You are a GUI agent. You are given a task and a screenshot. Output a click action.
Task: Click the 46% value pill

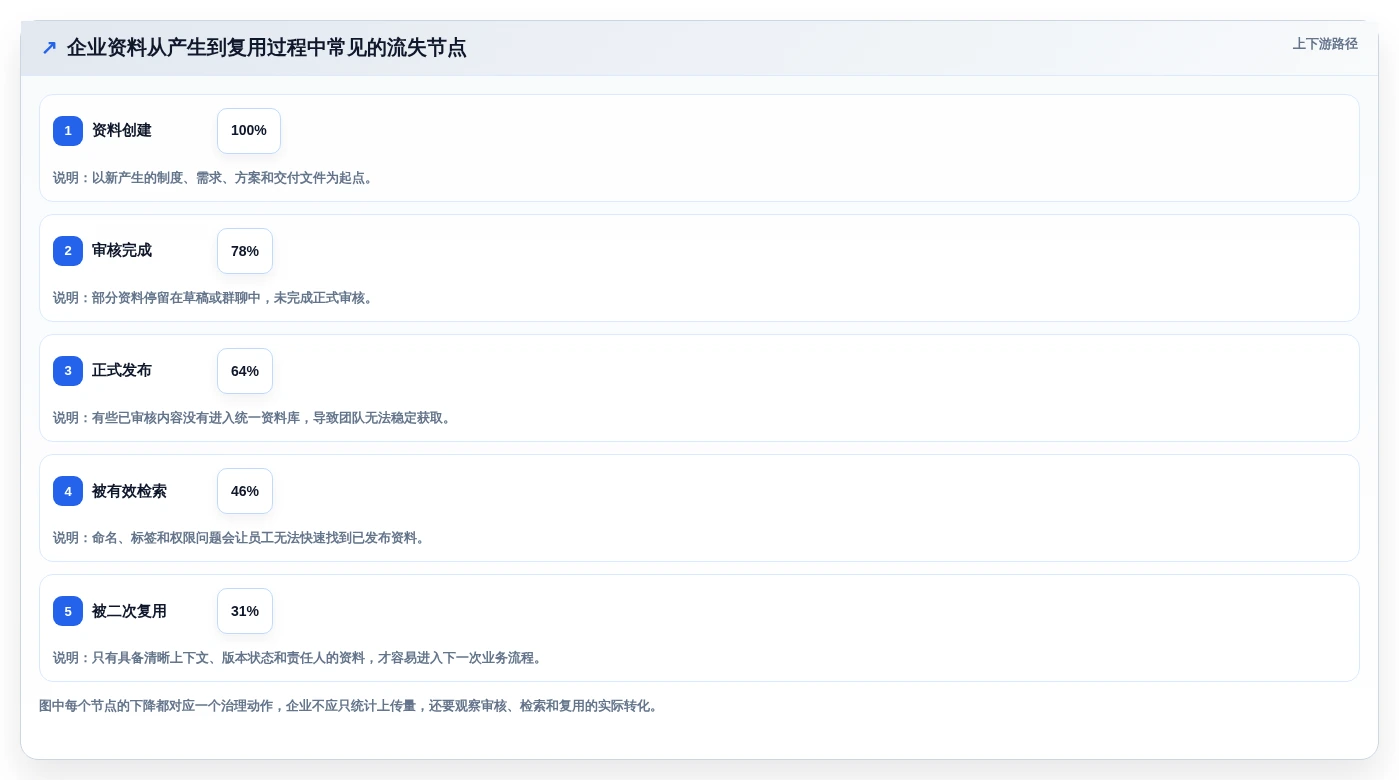(x=245, y=491)
